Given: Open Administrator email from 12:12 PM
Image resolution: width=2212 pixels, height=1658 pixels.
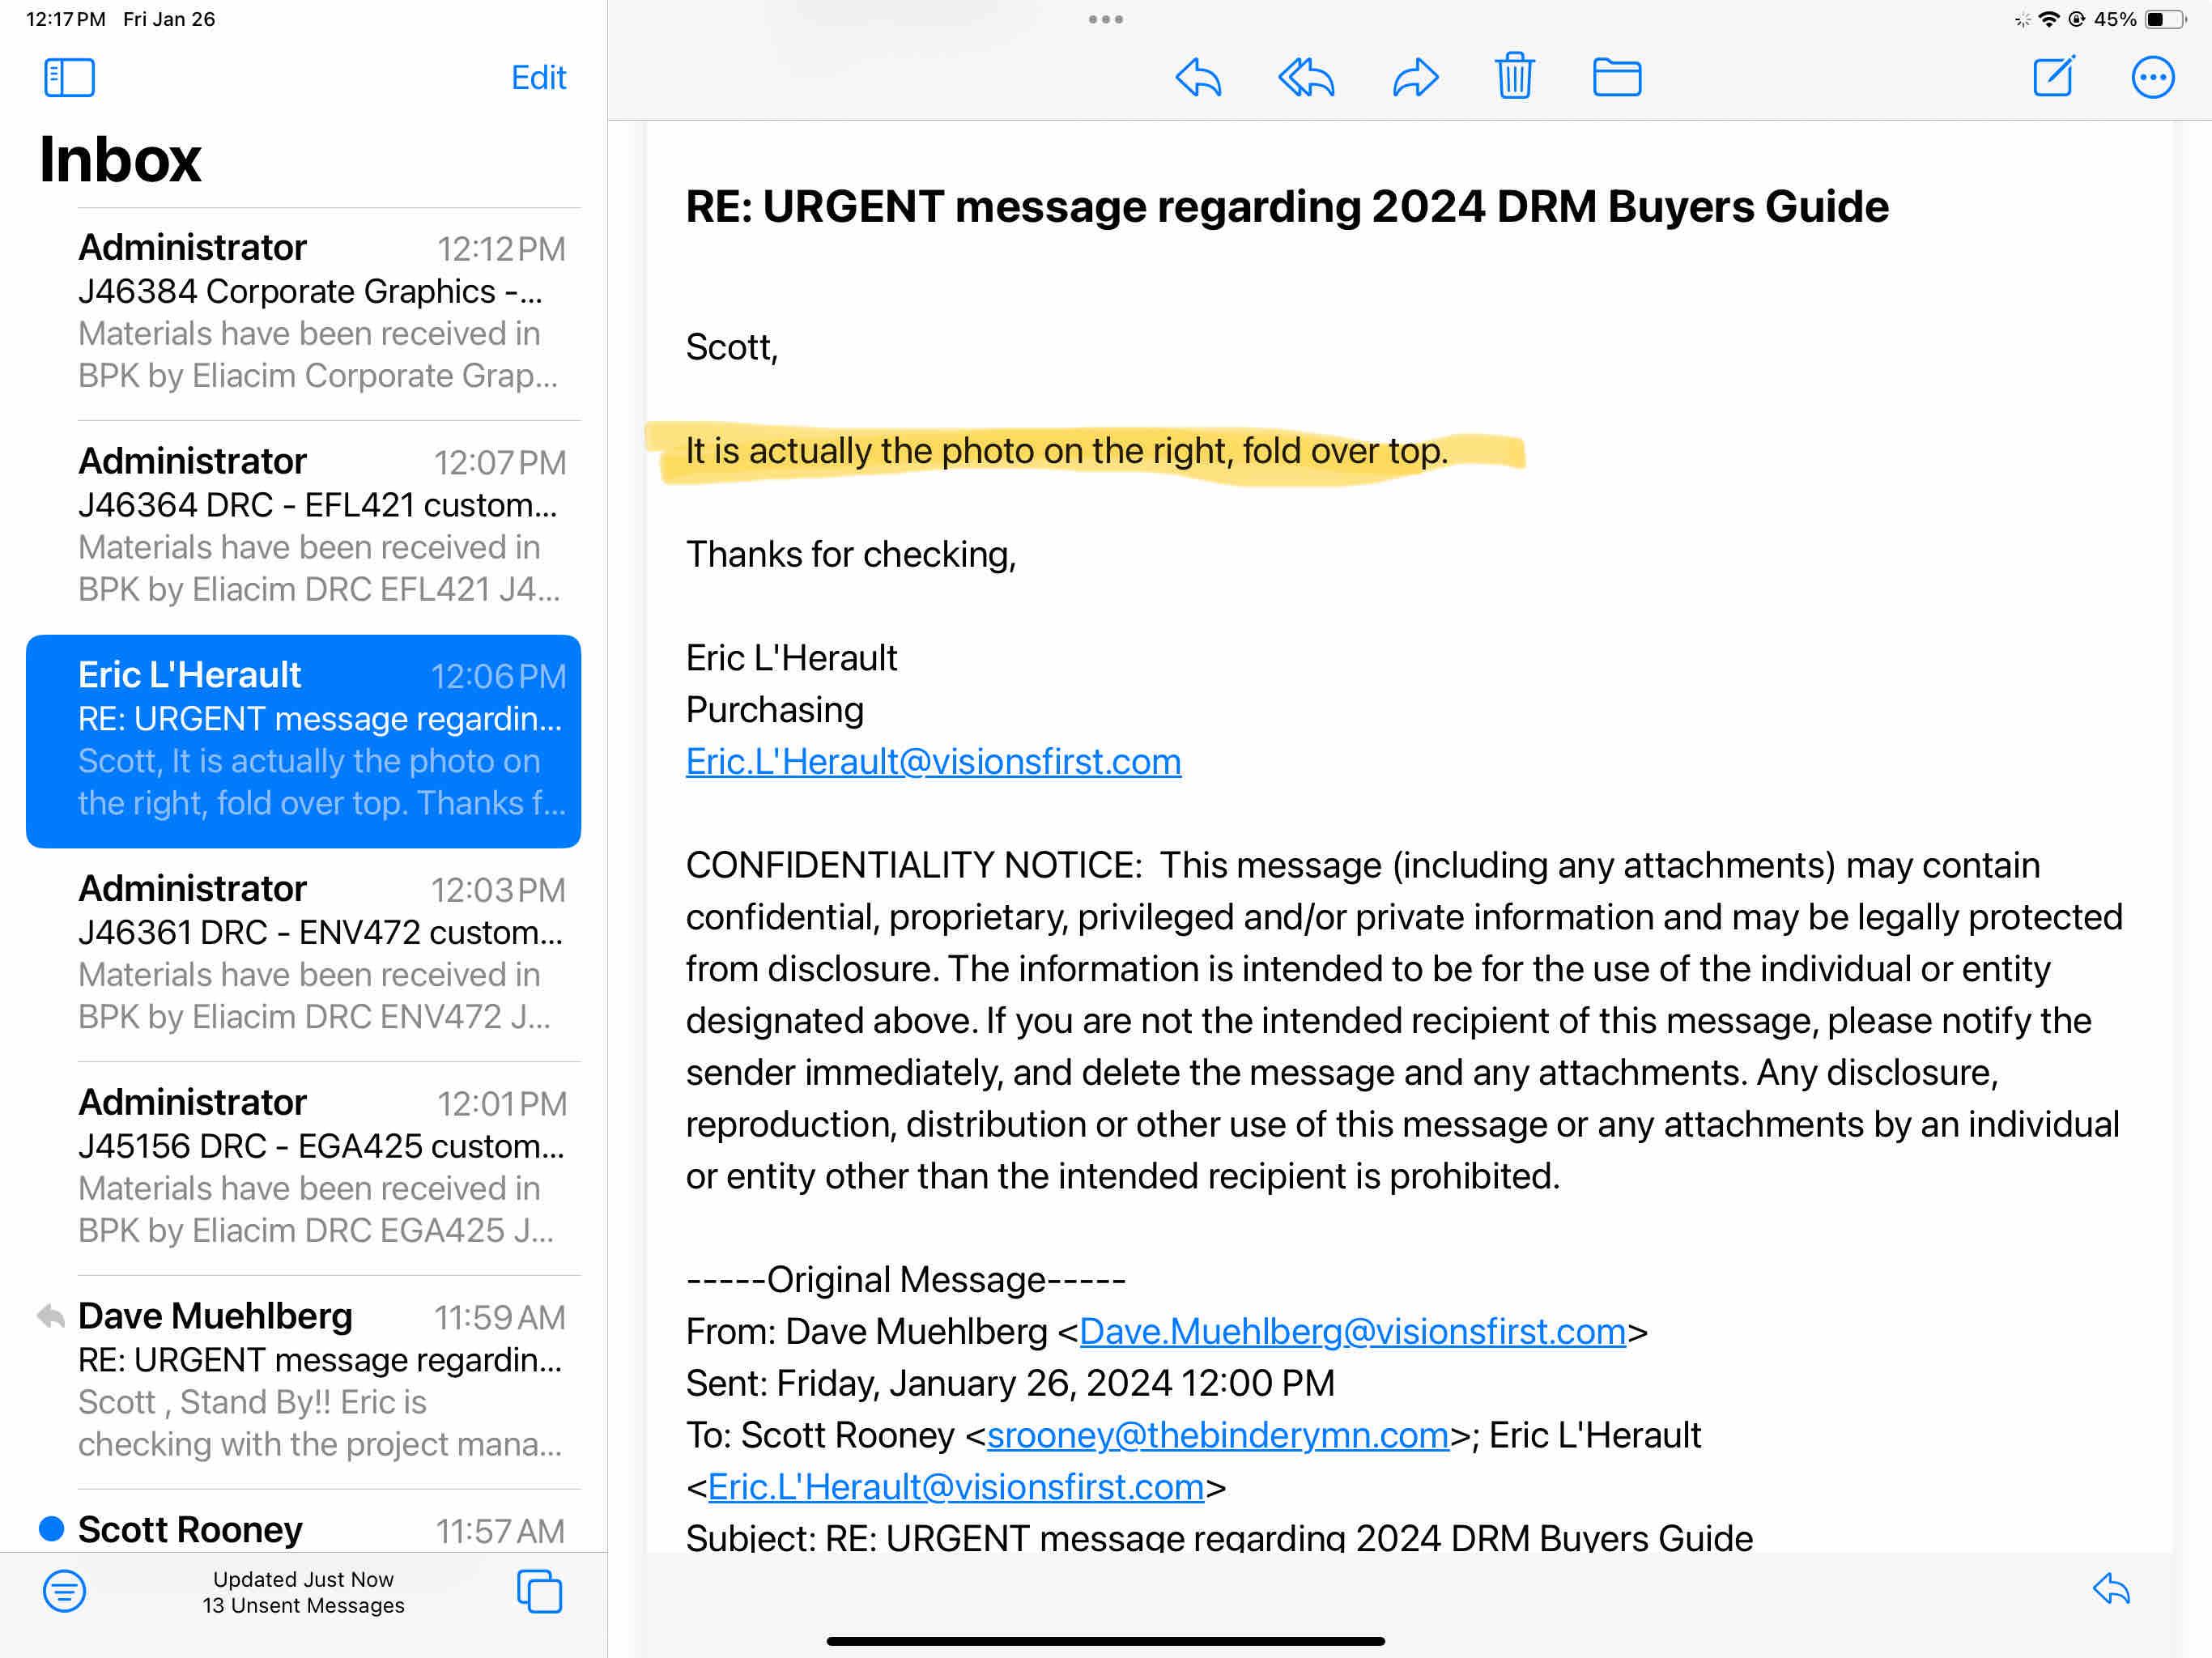Looking at the screenshot, I should (320, 311).
